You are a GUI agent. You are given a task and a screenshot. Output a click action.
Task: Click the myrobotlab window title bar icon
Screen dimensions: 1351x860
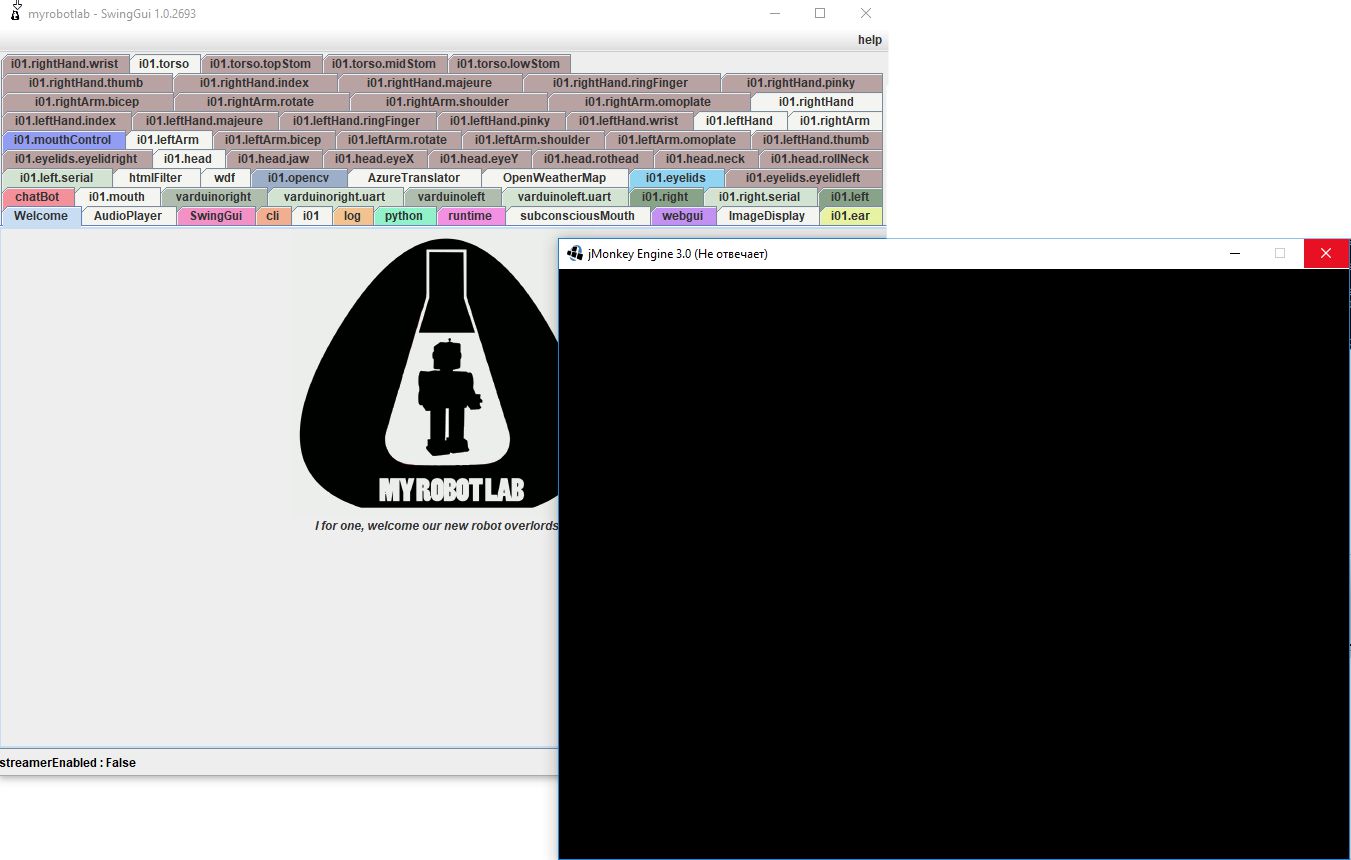tap(15, 13)
